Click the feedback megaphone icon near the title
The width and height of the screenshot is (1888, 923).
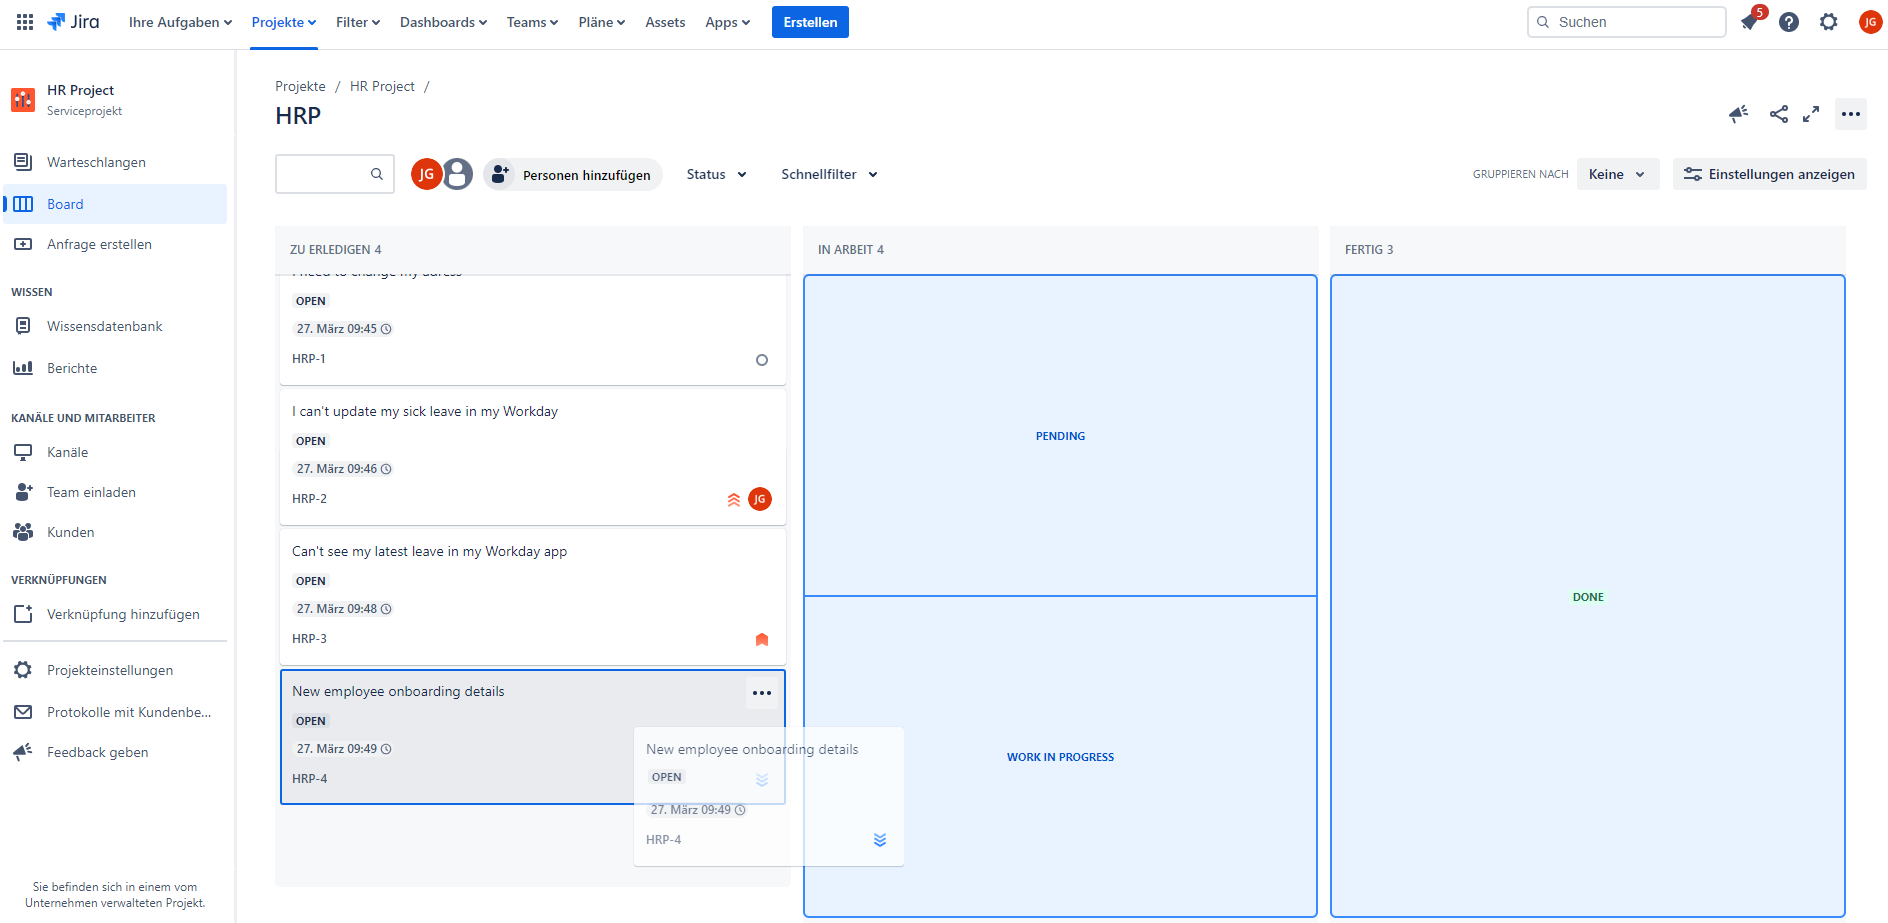pyautogui.click(x=1738, y=114)
